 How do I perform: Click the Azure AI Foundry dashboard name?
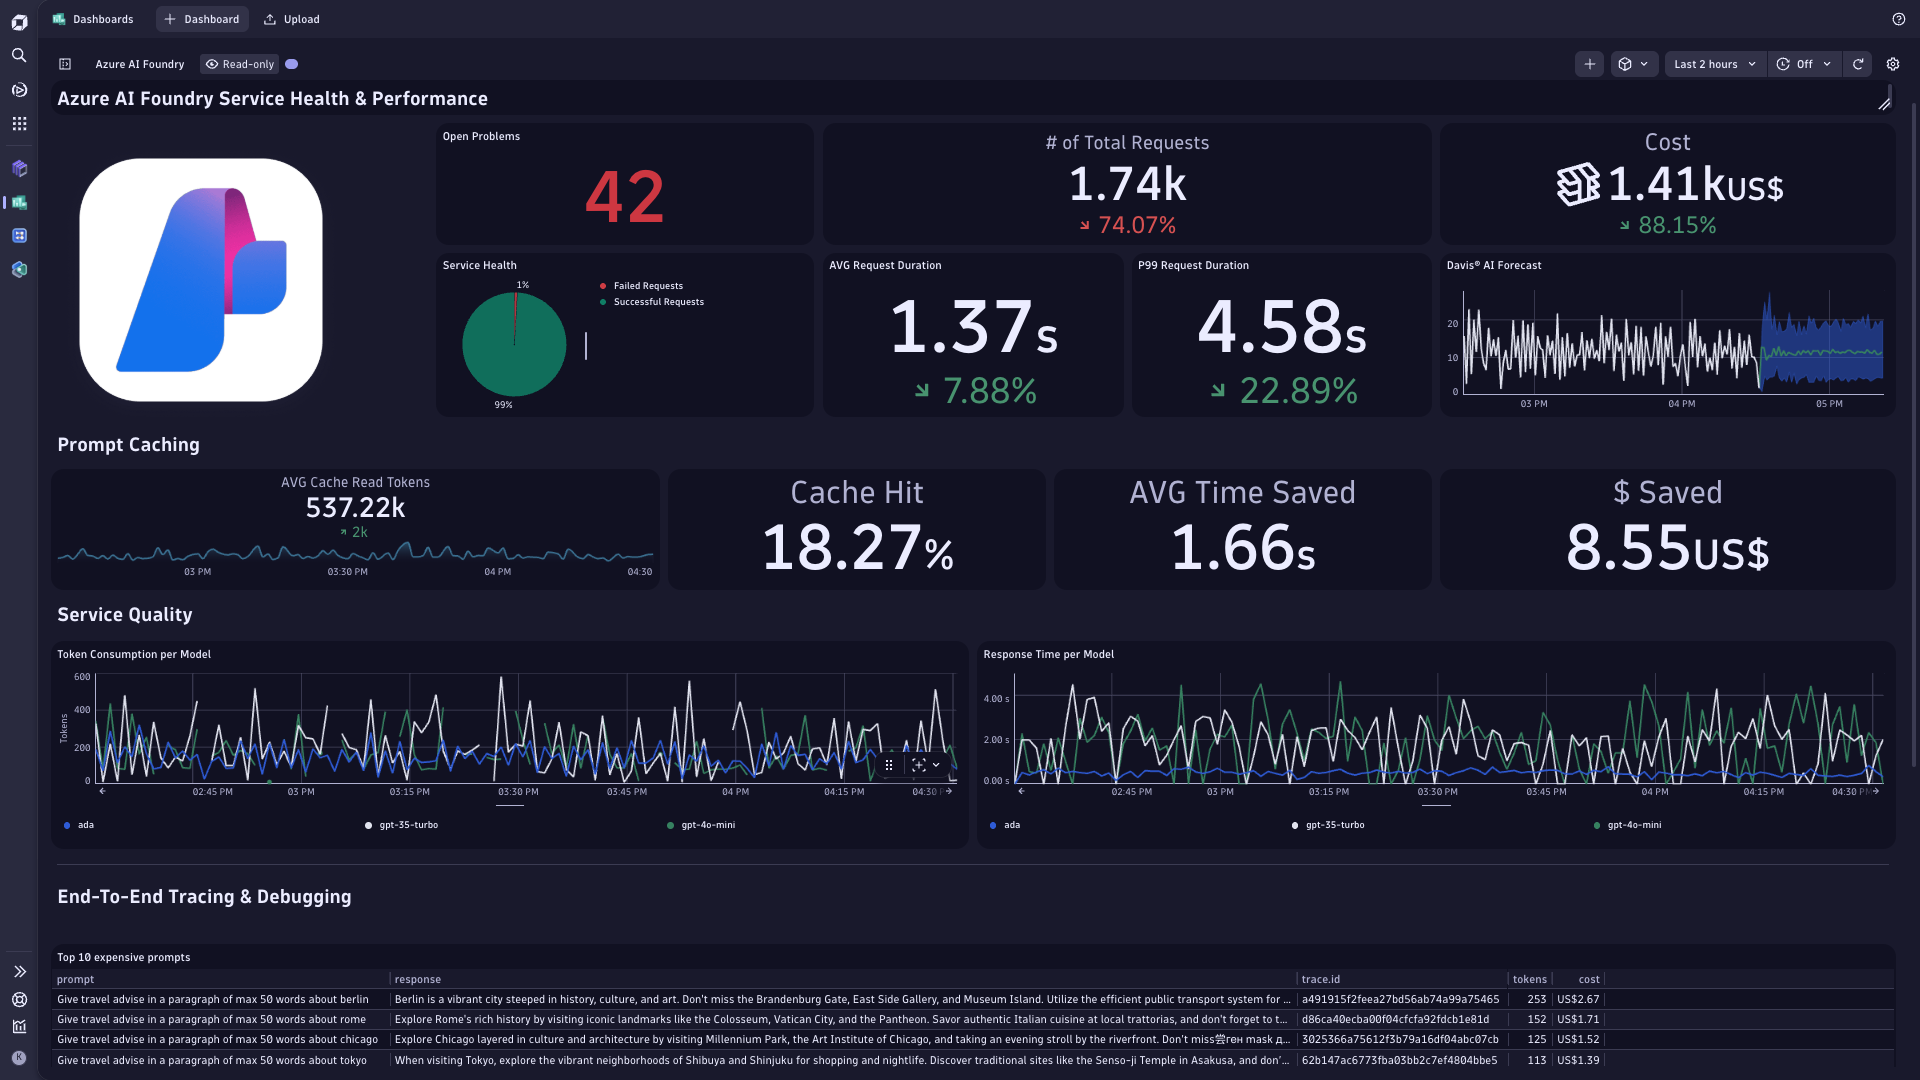[x=140, y=64]
